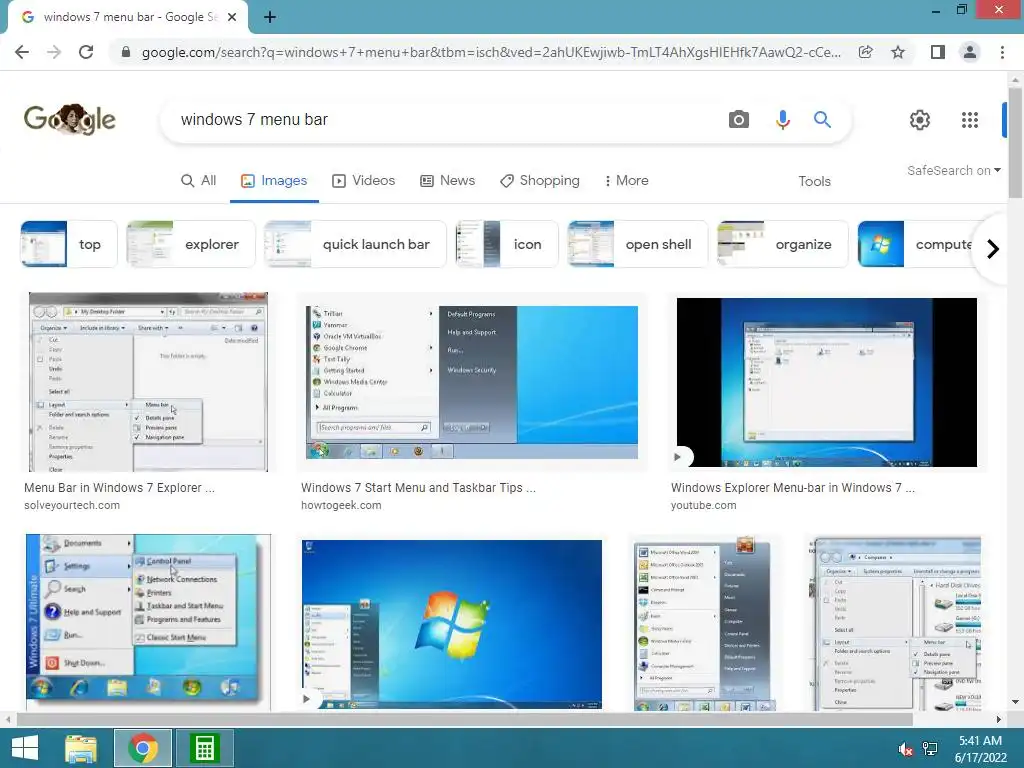This screenshot has height=768, width=1024.
Task: Open the tall Start menu programs image
Action: click(x=704, y=622)
